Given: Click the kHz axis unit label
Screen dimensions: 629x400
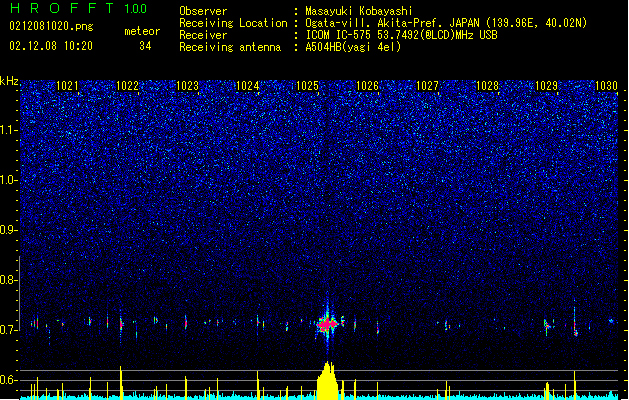Looking at the screenshot, I should pyautogui.click(x=9, y=81).
